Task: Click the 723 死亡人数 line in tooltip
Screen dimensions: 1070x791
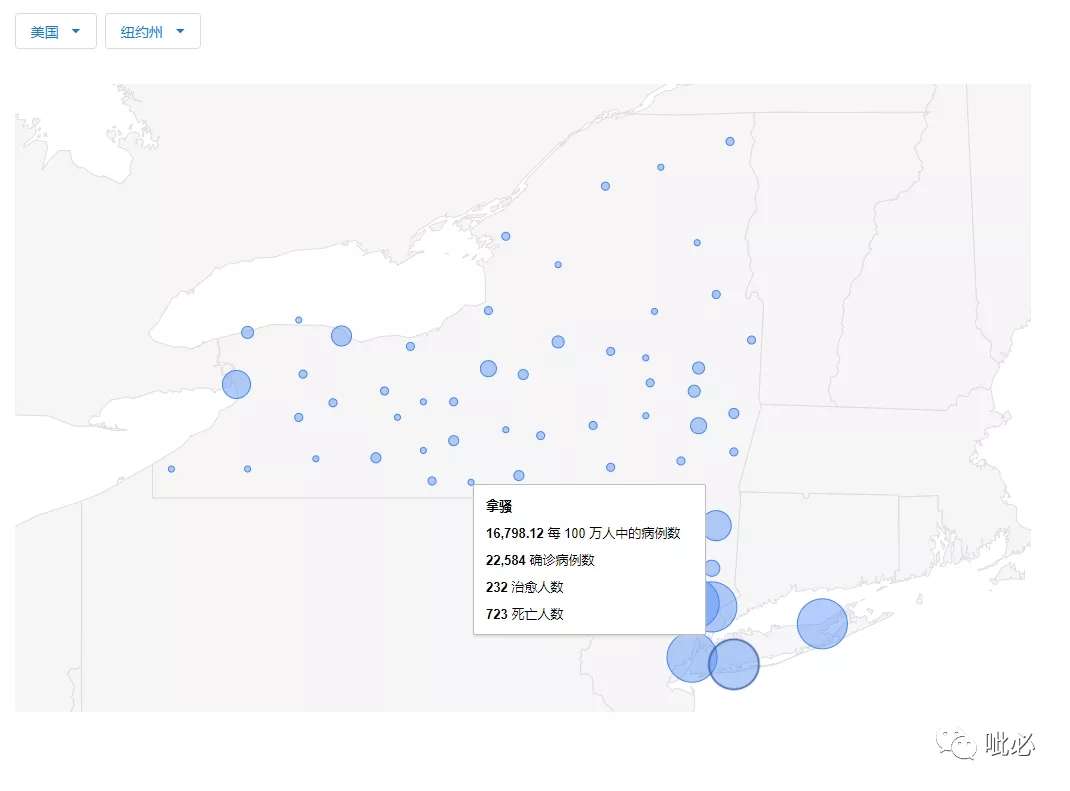Action: pos(524,614)
